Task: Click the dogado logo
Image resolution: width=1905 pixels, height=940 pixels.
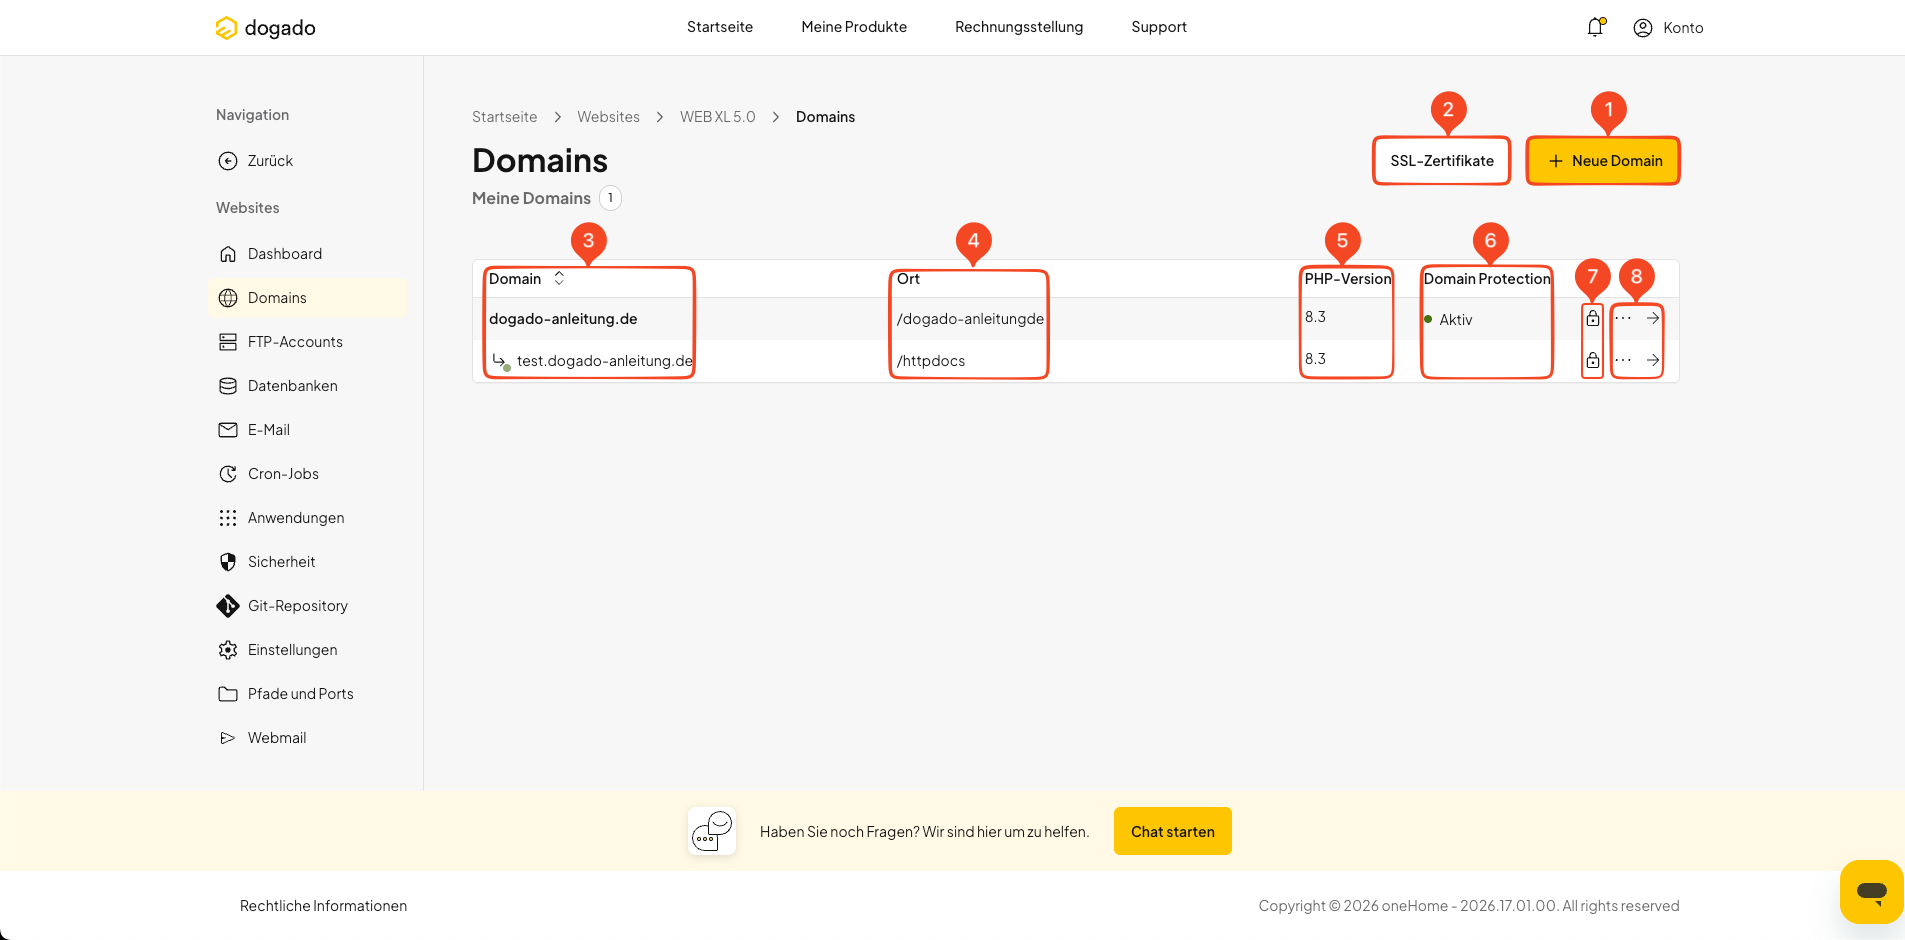Action: (265, 28)
